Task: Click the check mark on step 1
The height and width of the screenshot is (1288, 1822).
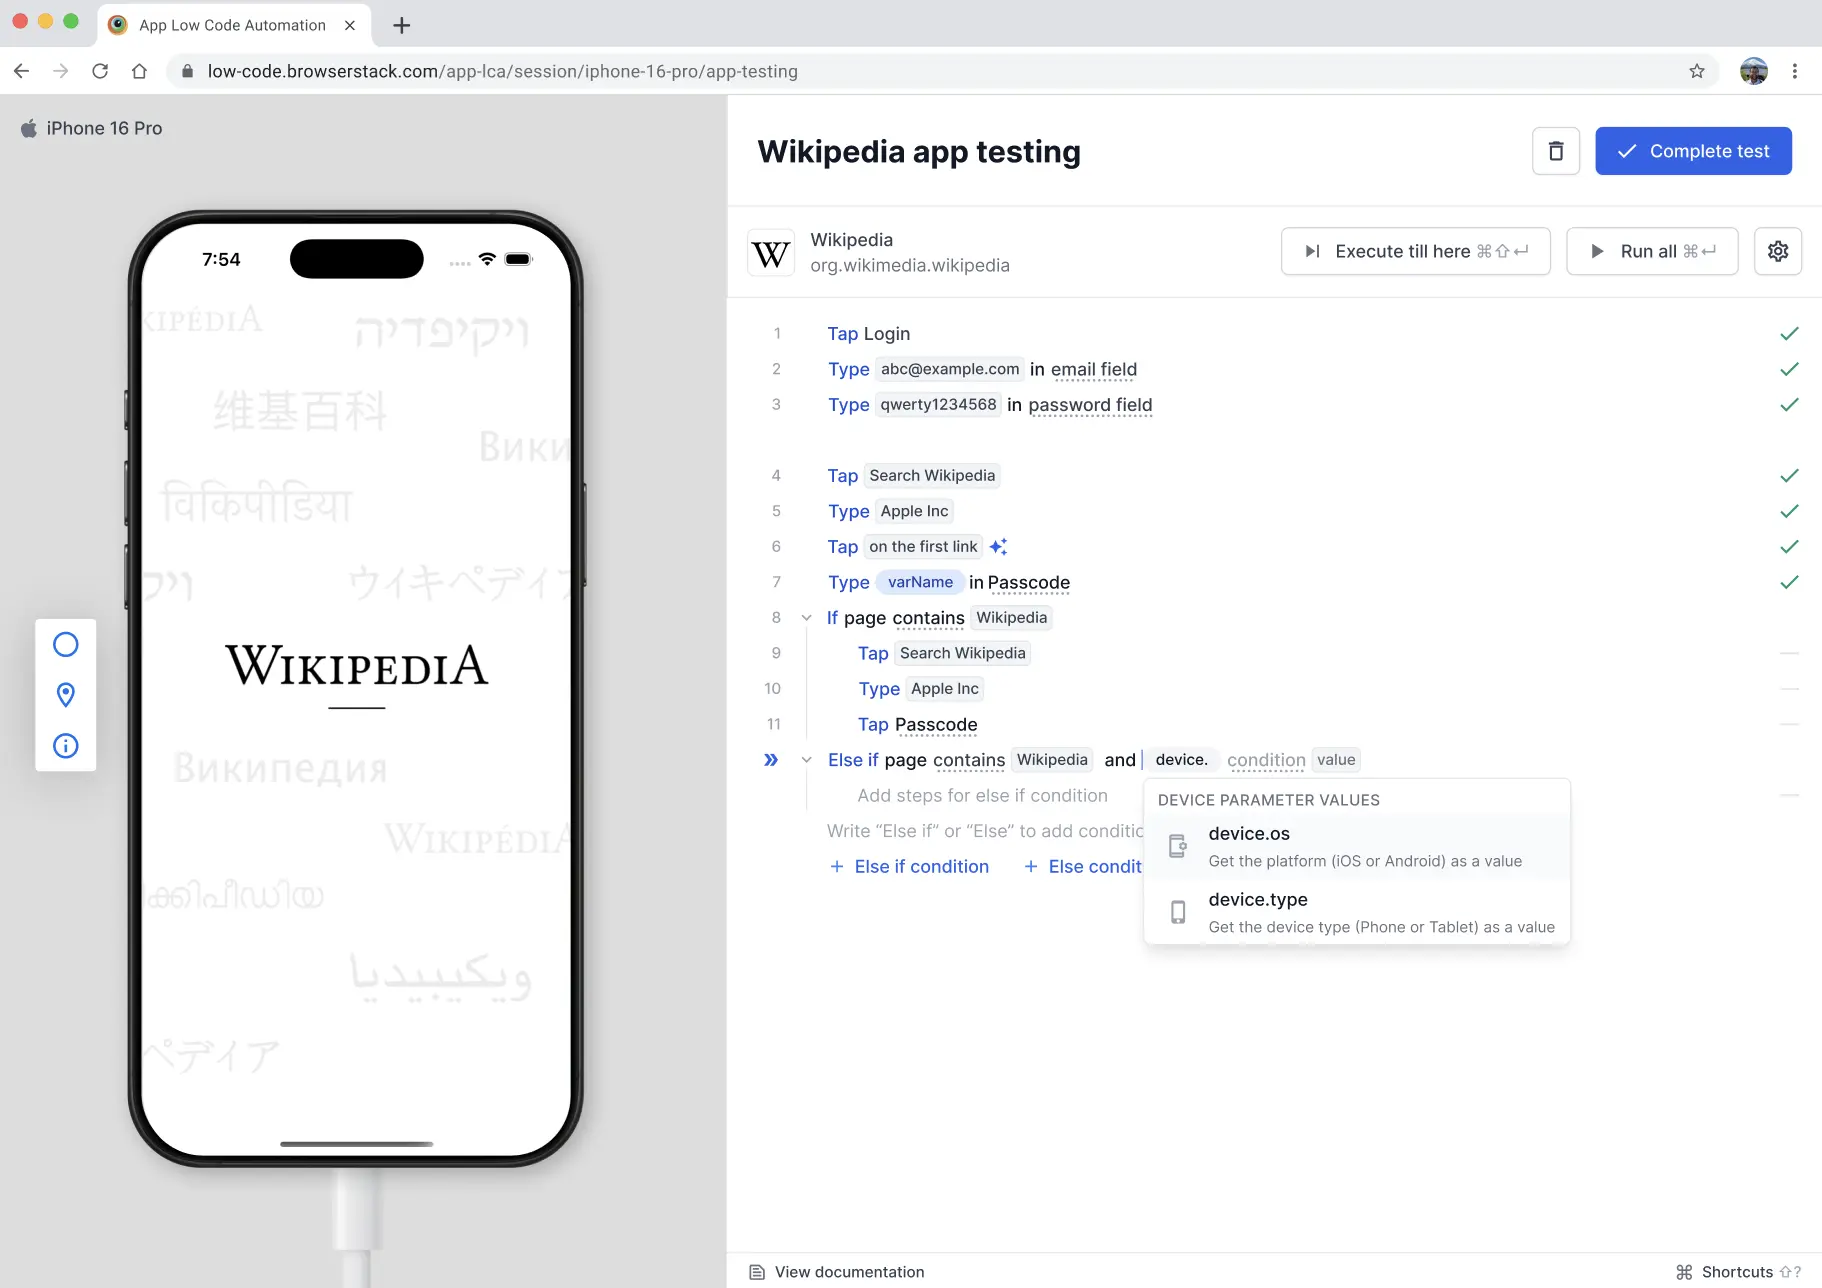Action: tap(1789, 334)
